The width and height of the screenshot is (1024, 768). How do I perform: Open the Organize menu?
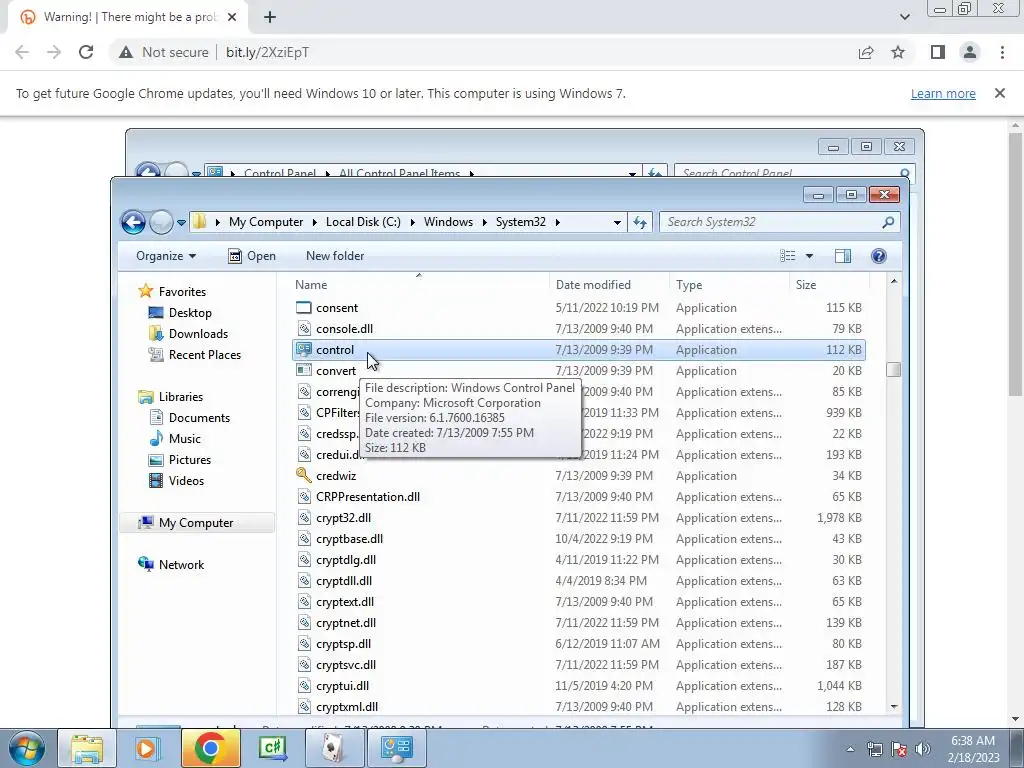pyautogui.click(x=166, y=256)
